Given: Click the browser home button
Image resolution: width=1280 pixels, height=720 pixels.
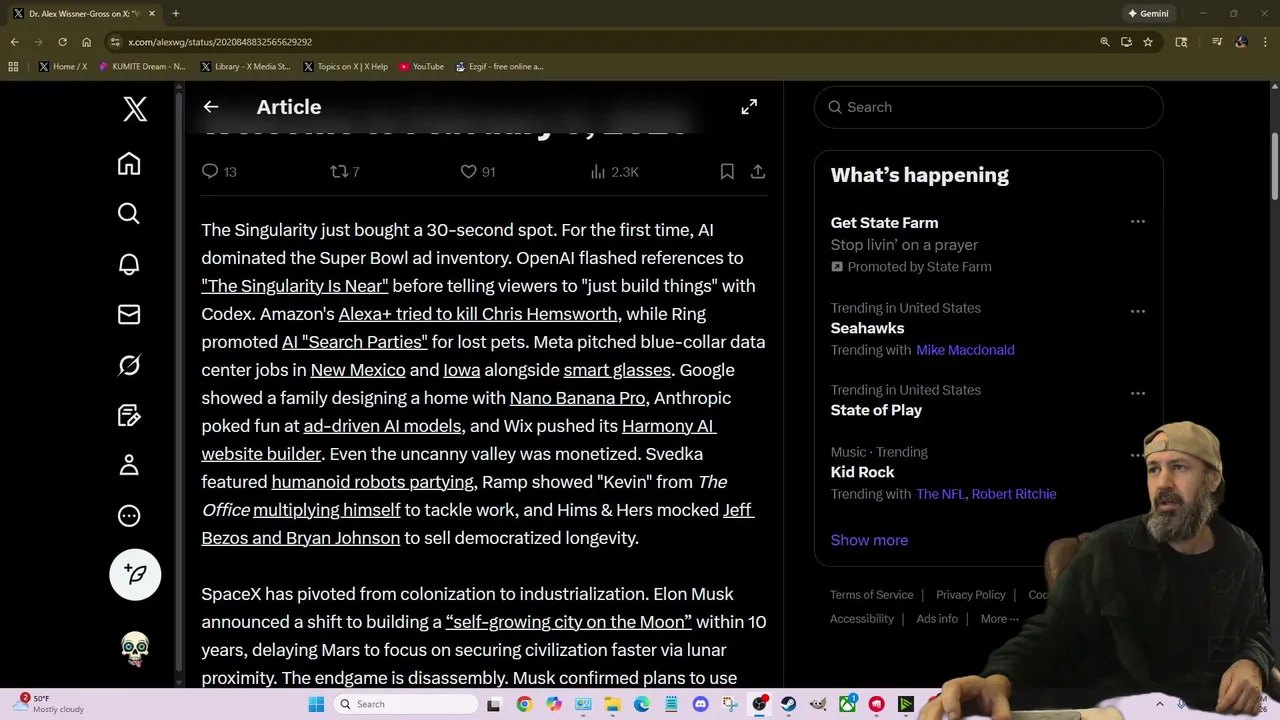Looking at the screenshot, I should pyautogui.click(x=86, y=42).
